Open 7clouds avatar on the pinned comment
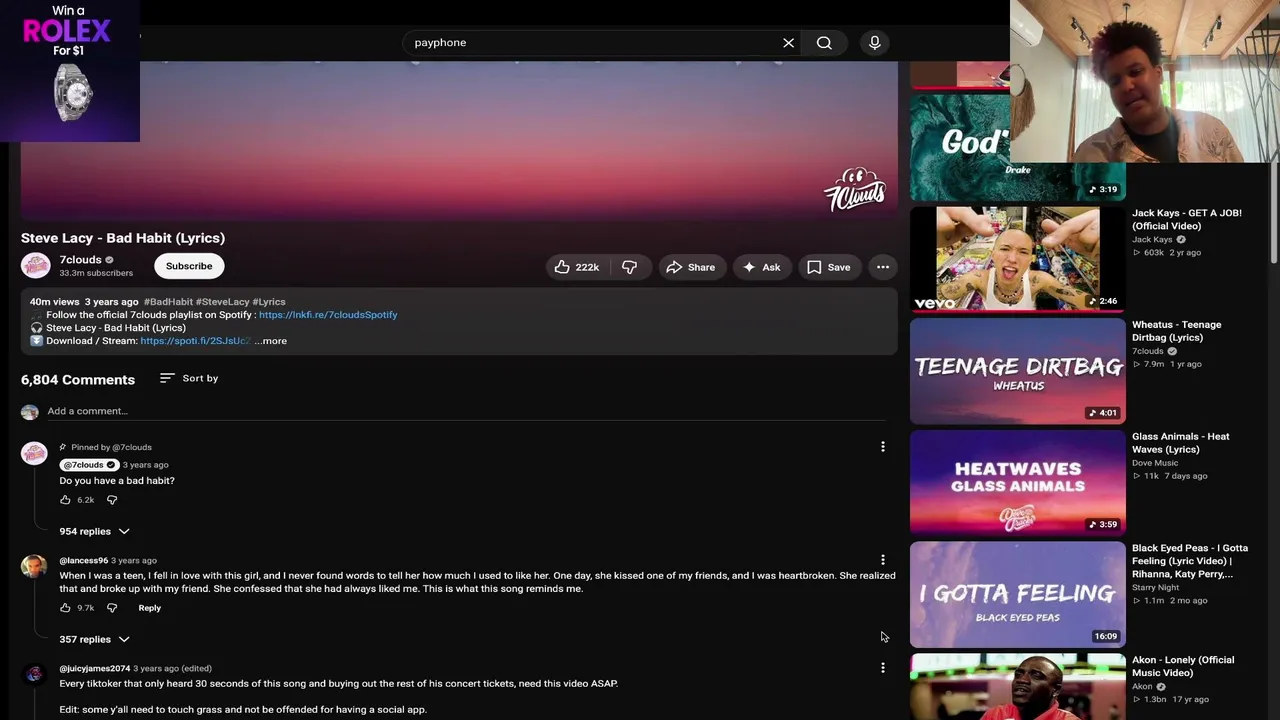The width and height of the screenshot is (1280, 720). 34,453
